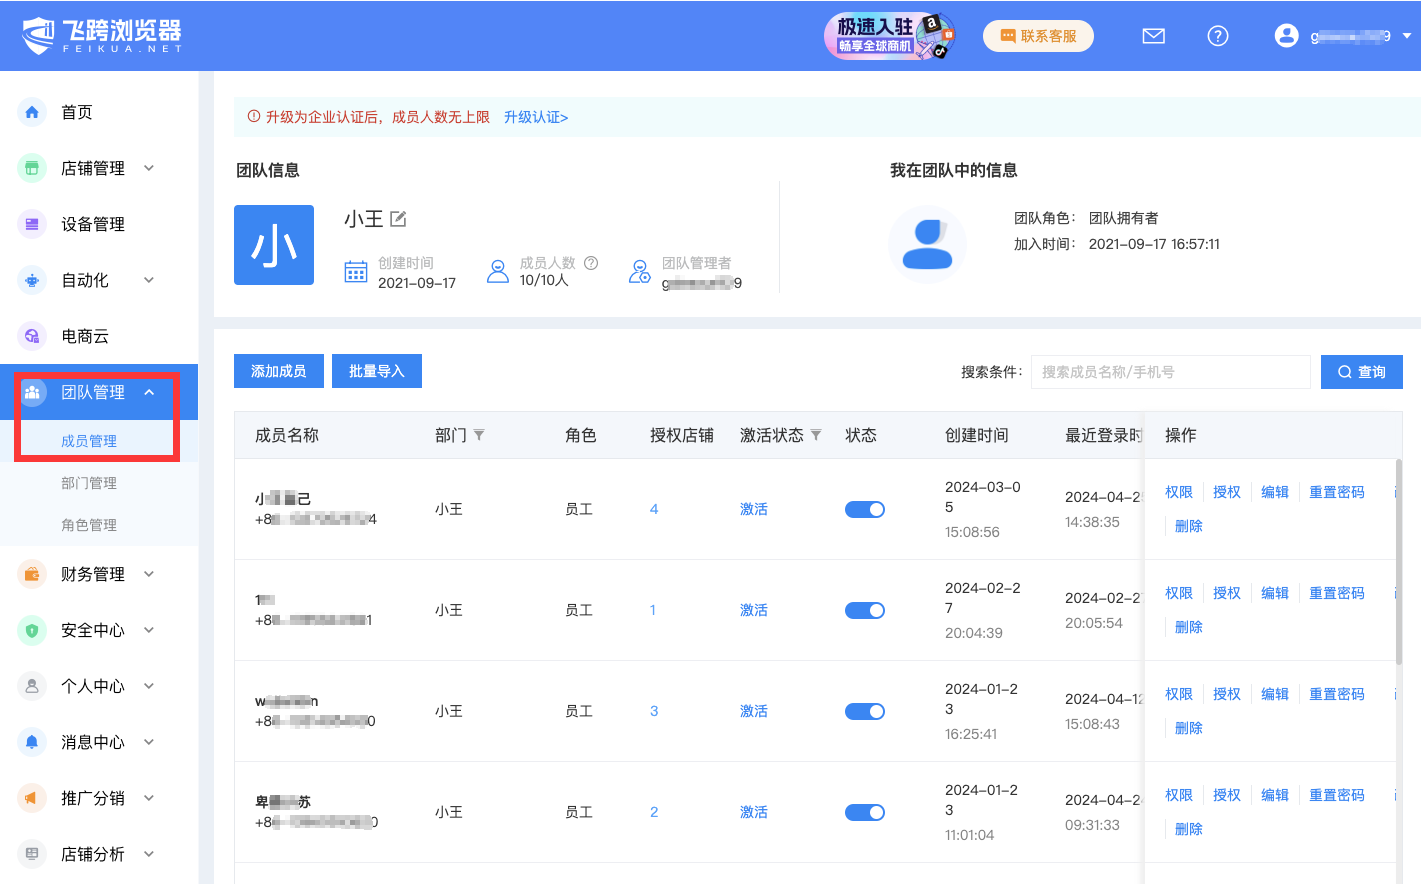
Task: Click the 查询 search button
Action: point(1362,372)
